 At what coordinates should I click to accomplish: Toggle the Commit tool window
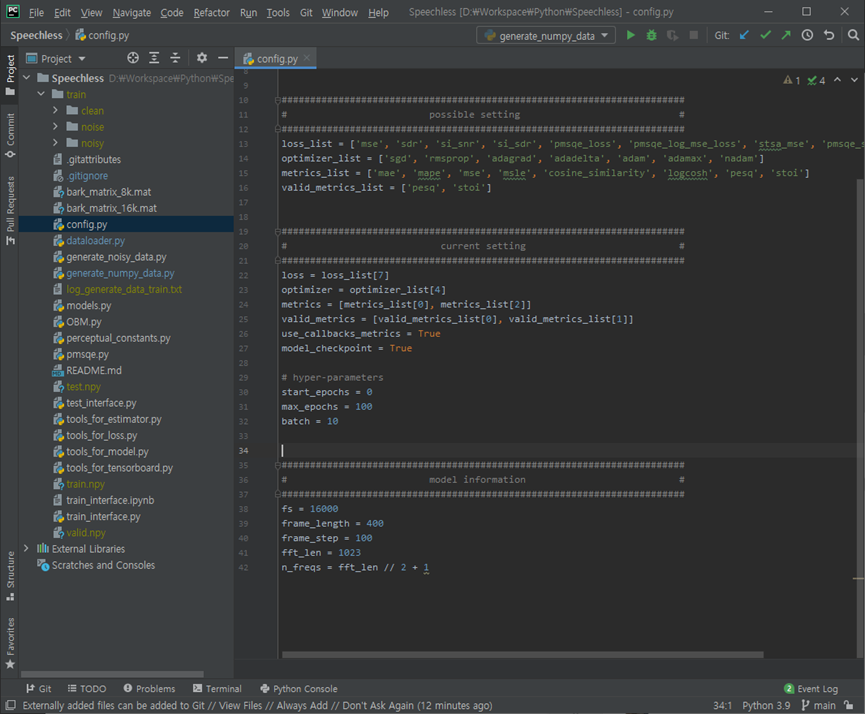10,135
